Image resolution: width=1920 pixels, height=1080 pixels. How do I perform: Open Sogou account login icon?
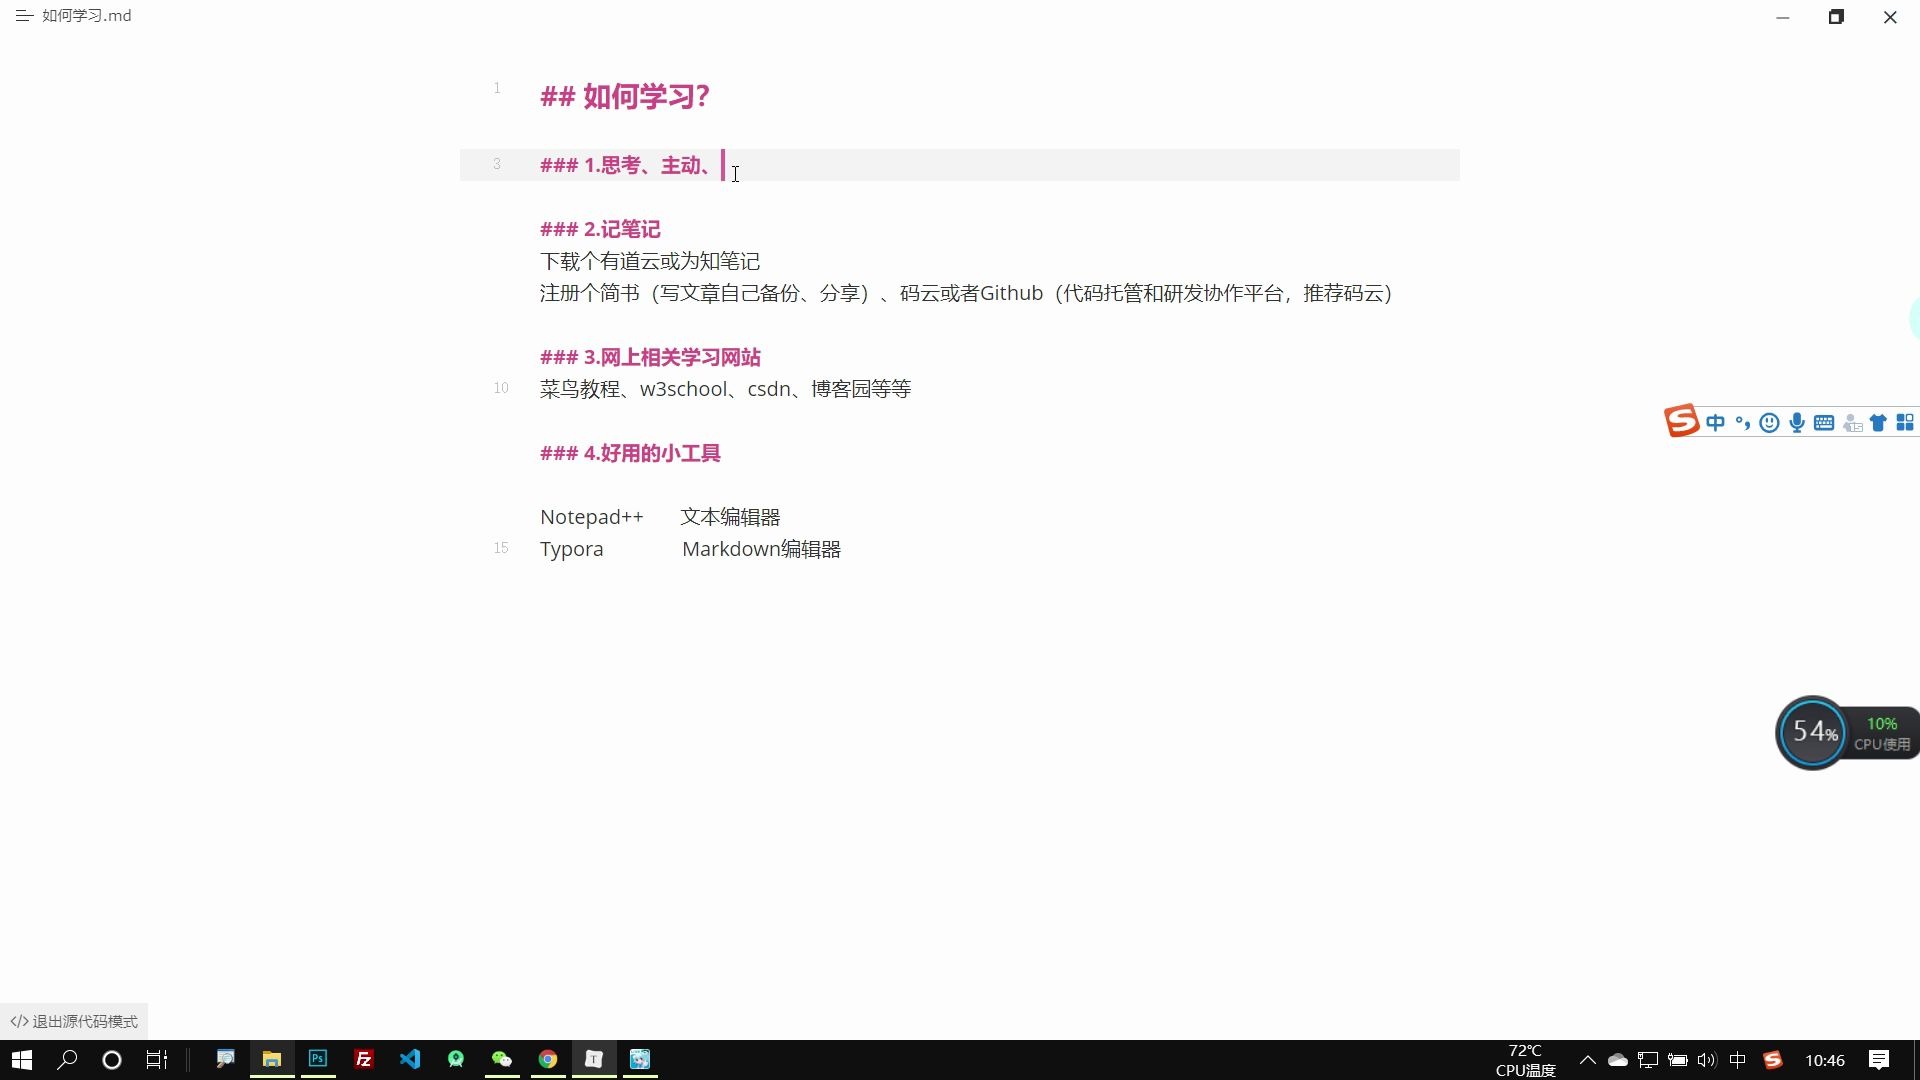click(1852, 423)
